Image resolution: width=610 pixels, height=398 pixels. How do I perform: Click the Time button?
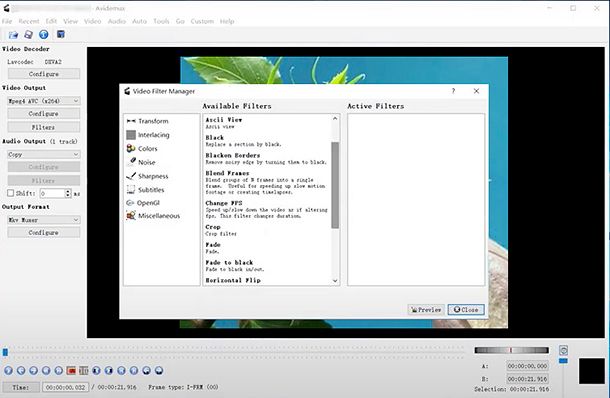click(21, 387)
